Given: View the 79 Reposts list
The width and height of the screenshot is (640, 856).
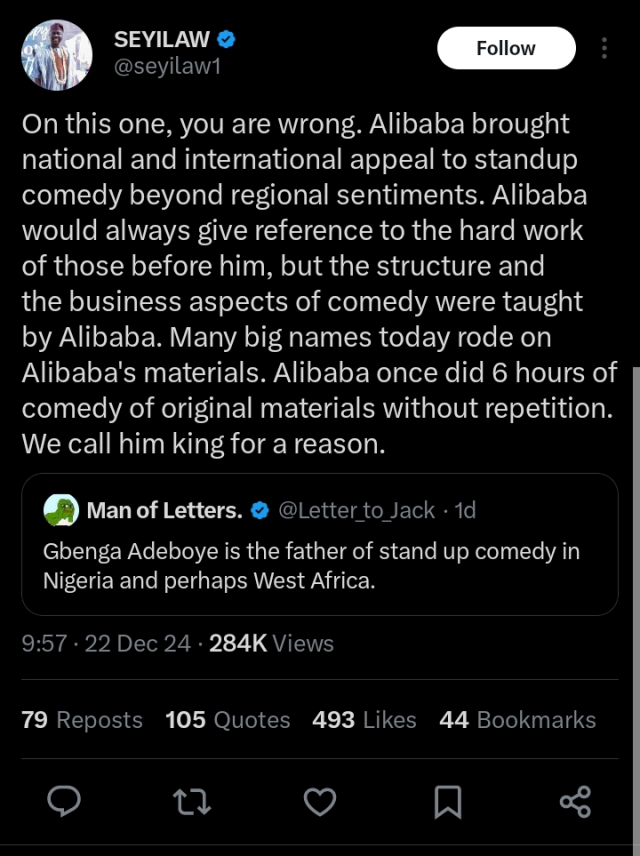Looking at the screenshot, I should [x=82, y=720].
